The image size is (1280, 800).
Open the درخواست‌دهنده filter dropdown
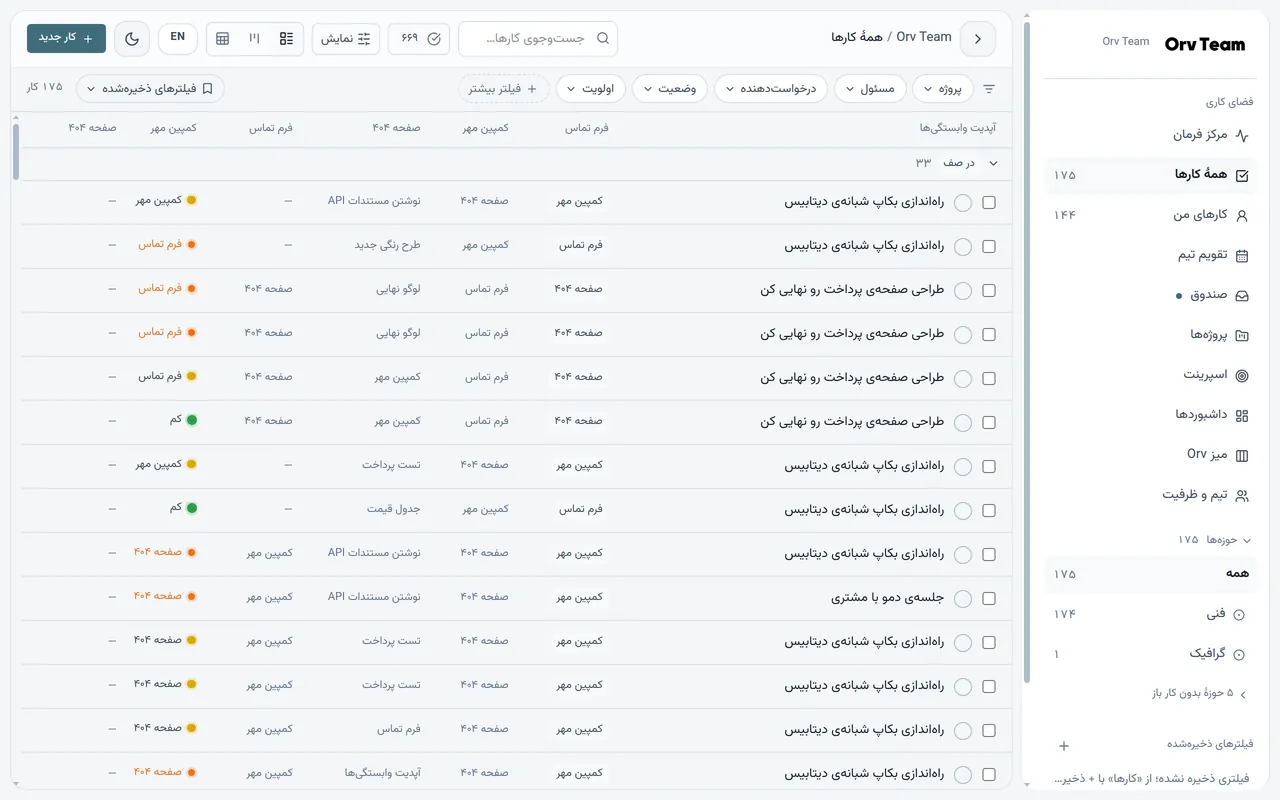(771, 89)
